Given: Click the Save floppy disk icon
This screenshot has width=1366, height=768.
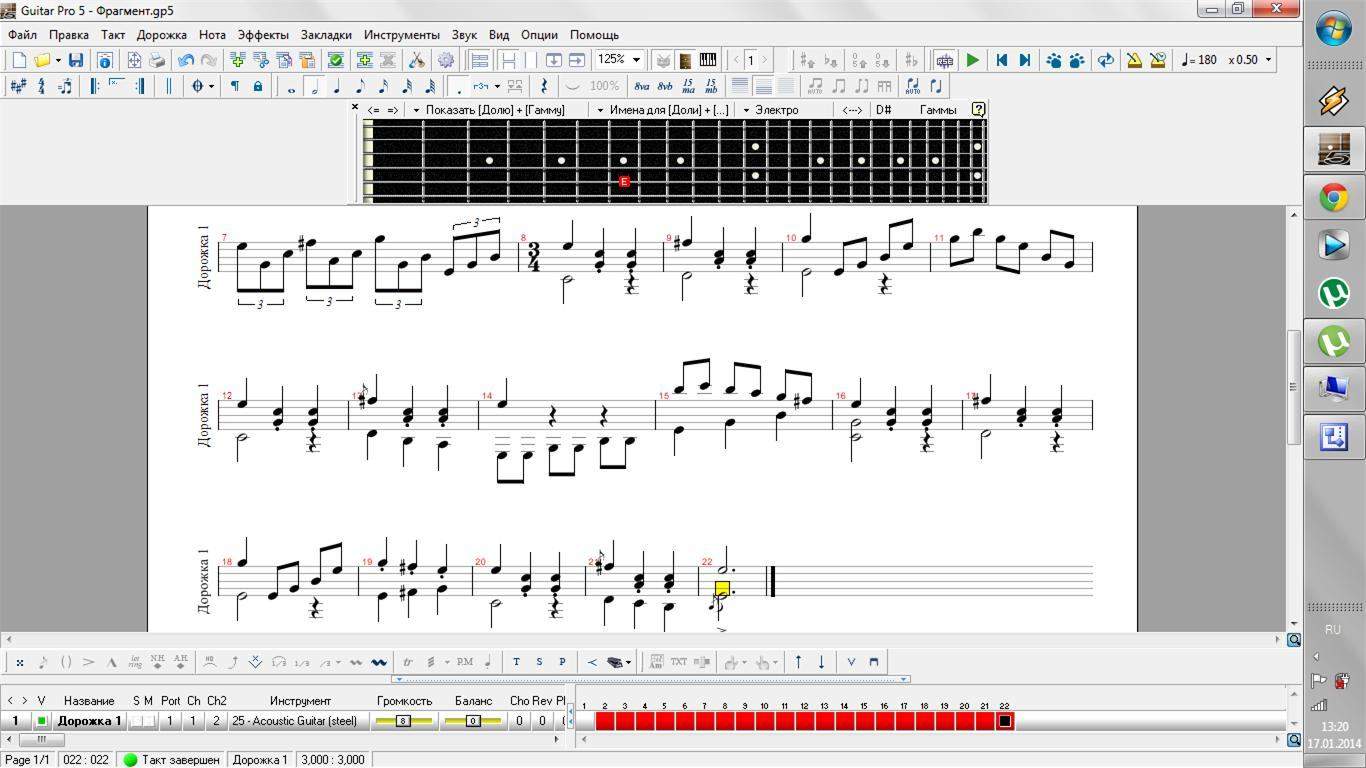Looking at the screenshot, I should [76, 60].
